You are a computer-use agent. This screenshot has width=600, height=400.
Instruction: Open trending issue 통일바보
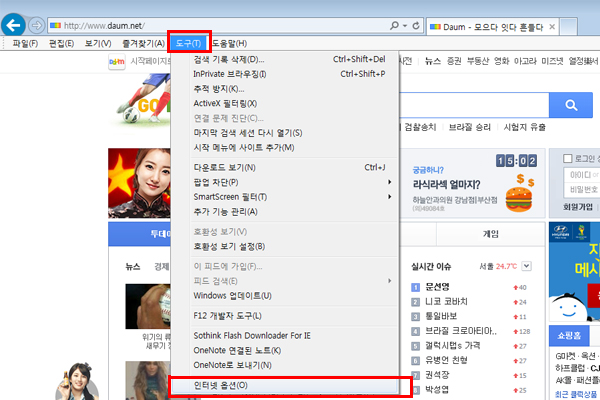[441, 317]
